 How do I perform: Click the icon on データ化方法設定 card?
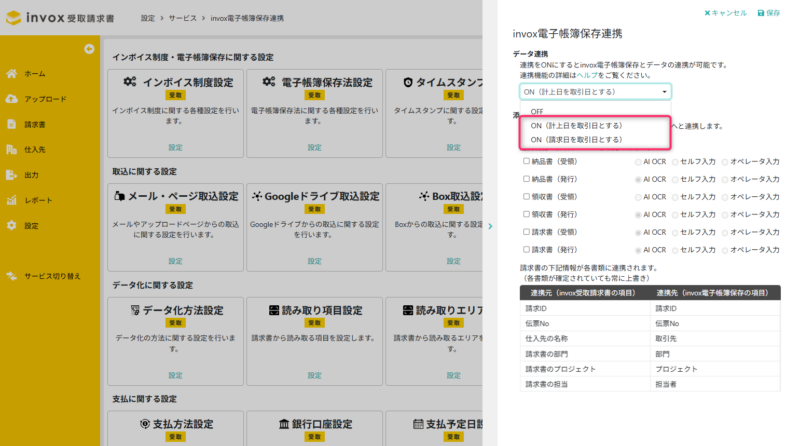click(135, 310)
